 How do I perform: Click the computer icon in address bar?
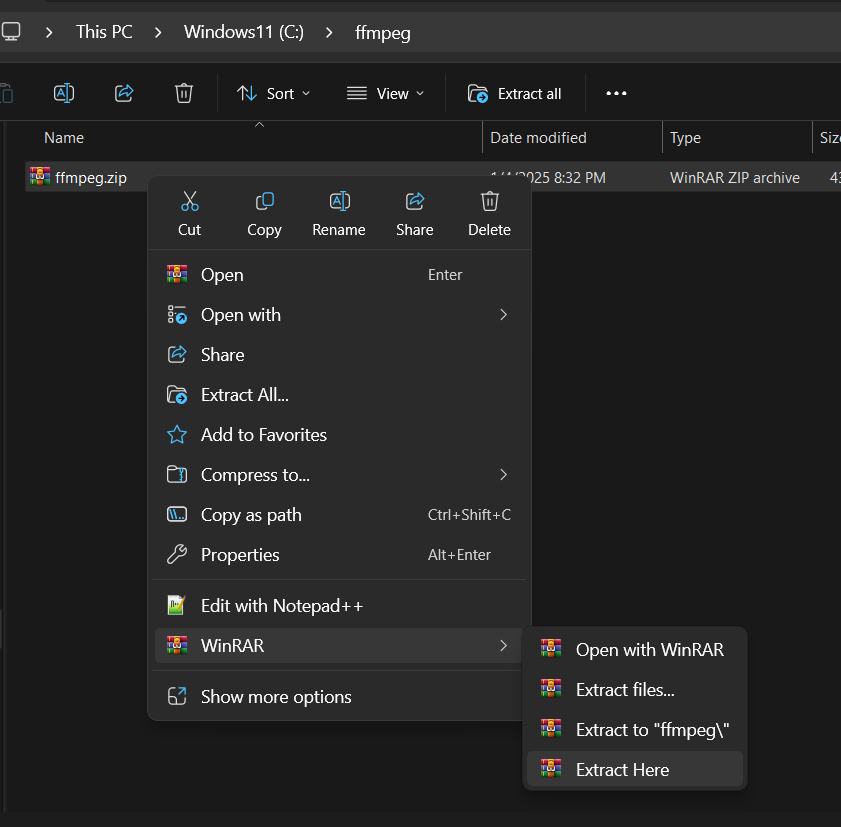11,32
